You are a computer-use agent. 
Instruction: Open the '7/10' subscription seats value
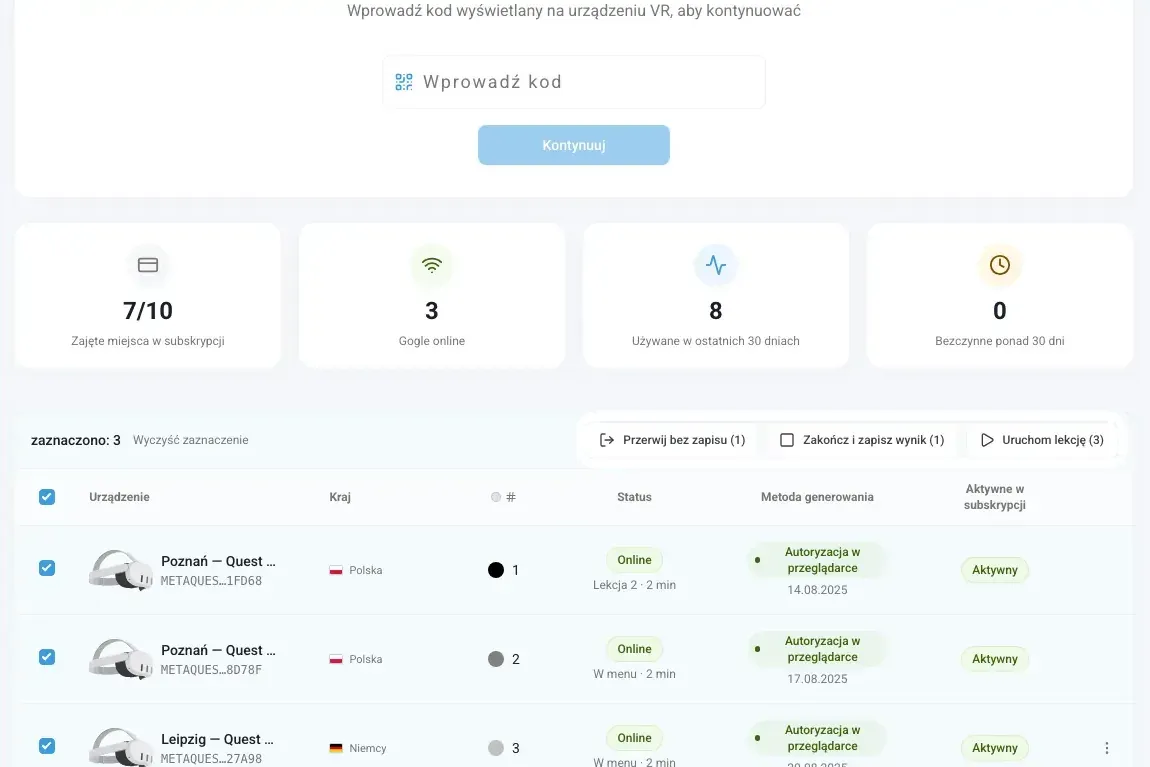pyautogui.click(x=148, y=311)
